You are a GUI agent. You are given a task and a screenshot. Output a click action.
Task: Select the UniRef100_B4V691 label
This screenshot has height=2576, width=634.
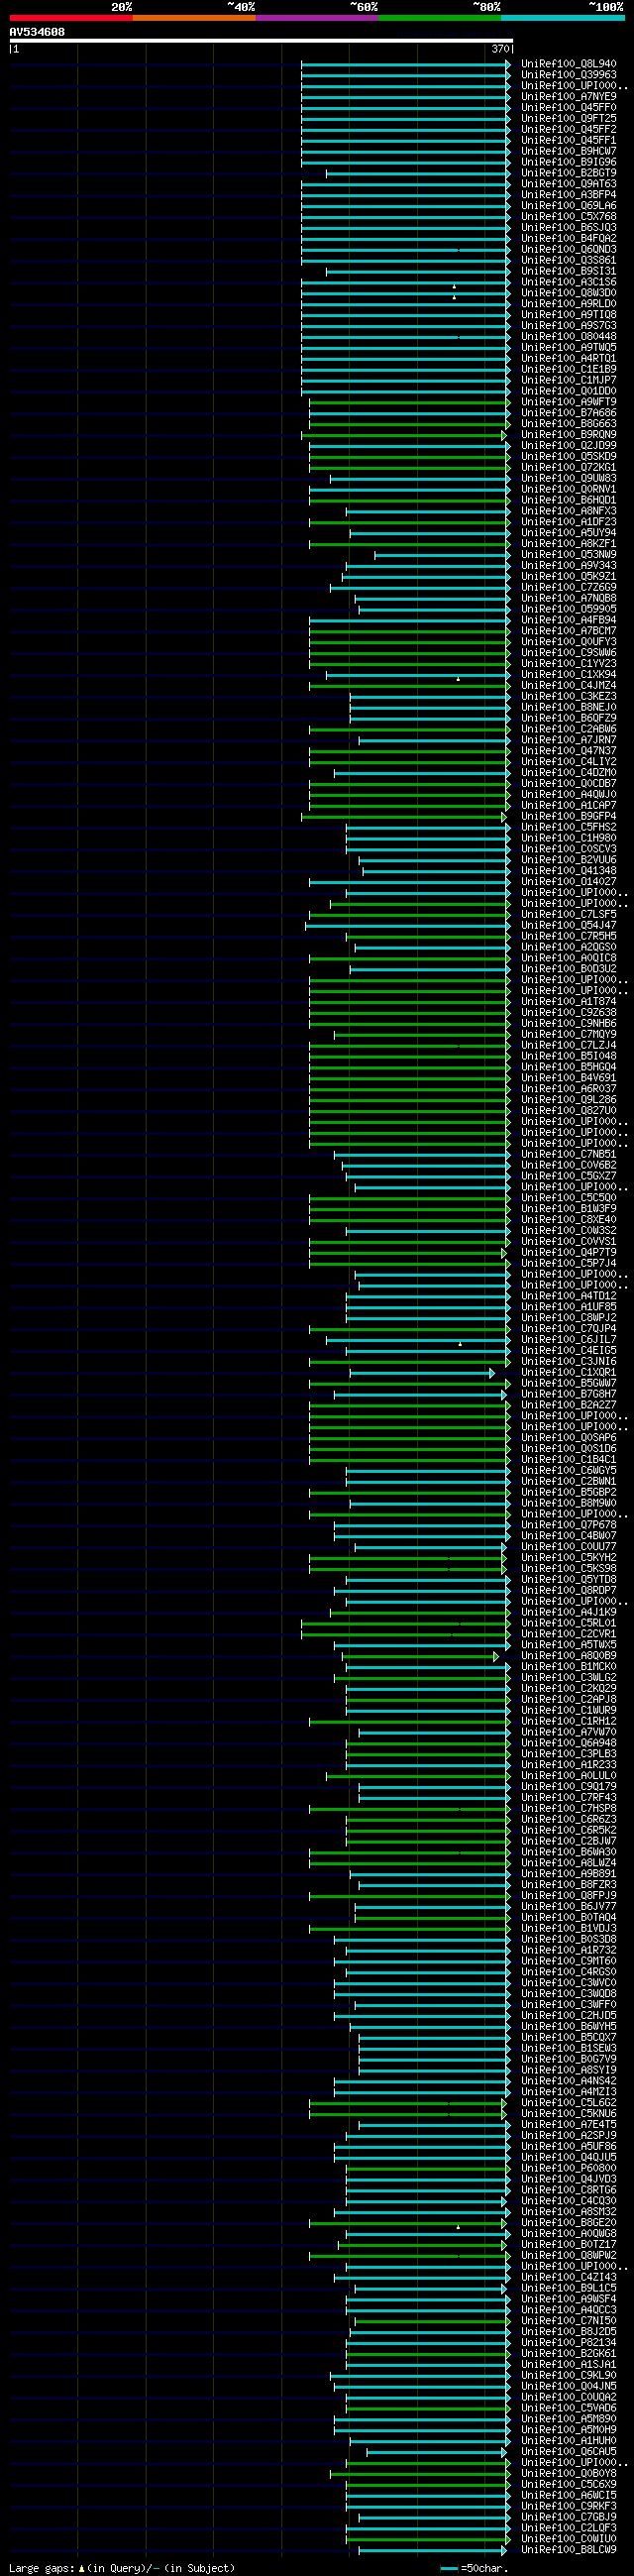569,1078
